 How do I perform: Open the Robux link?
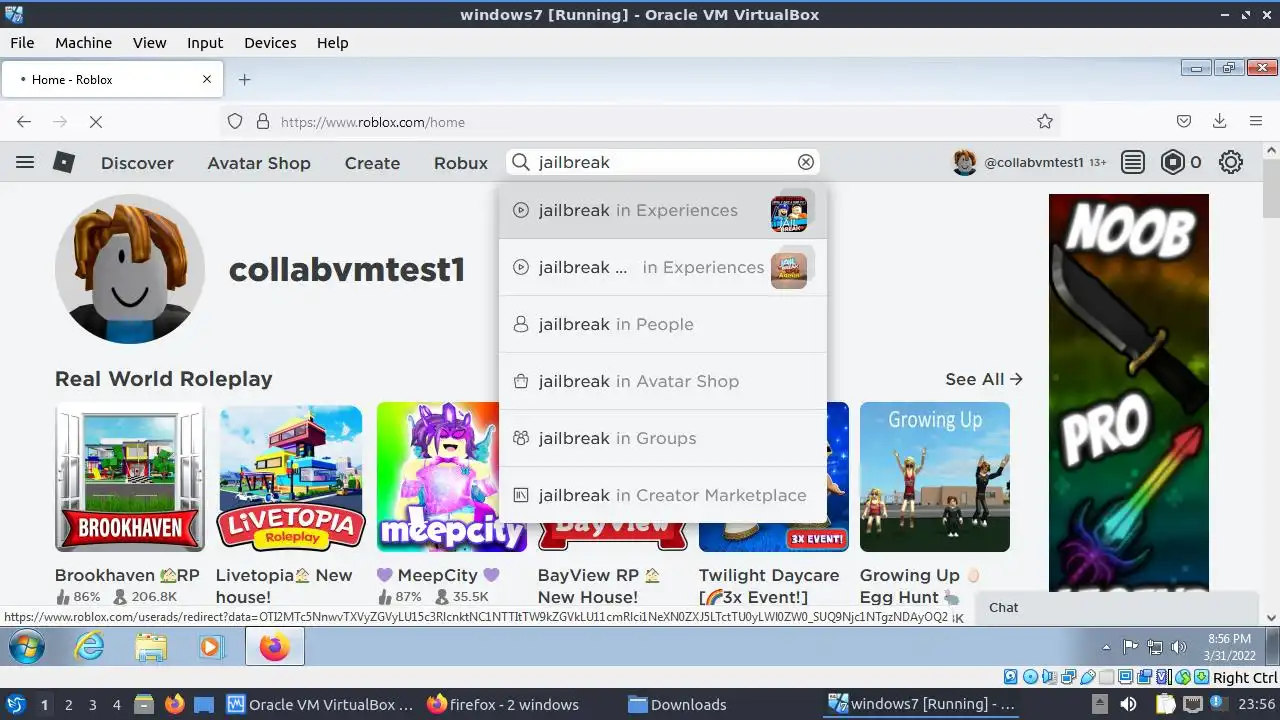coord(461,163)
